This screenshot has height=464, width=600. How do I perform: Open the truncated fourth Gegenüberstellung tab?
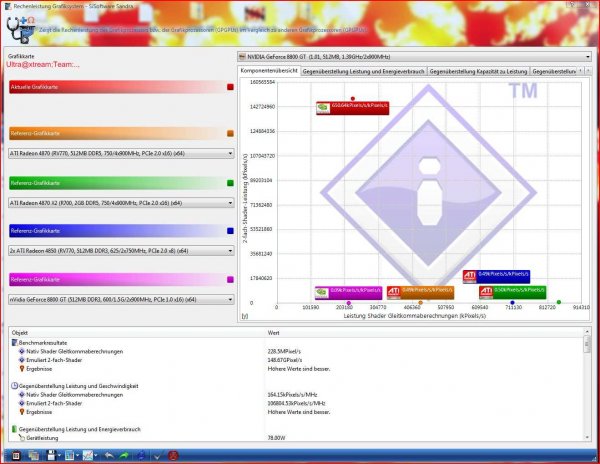tap(553, 72)
